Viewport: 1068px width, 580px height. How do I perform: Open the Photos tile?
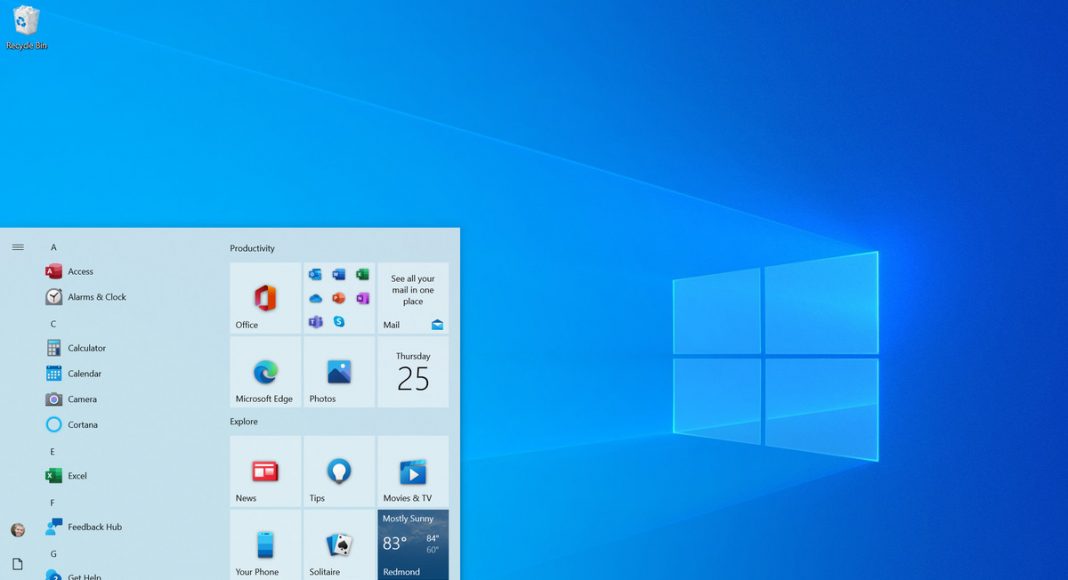[x=339, y=372]
